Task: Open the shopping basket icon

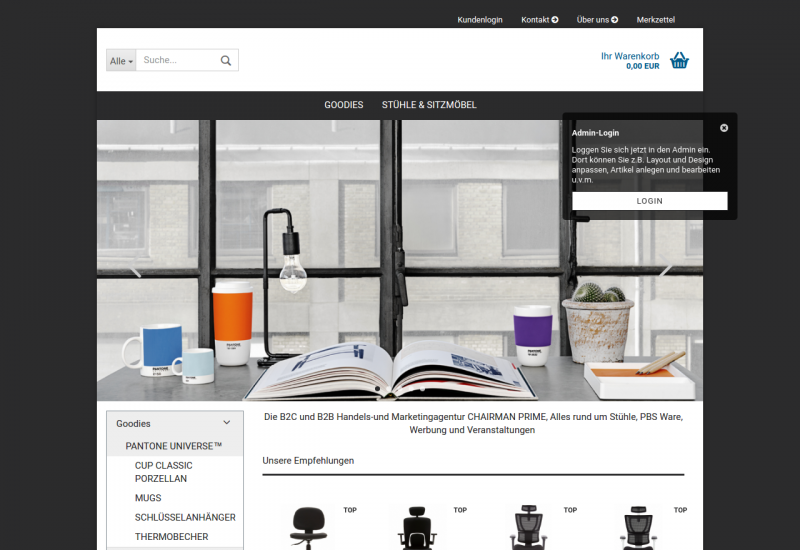Action: point(679,60)
